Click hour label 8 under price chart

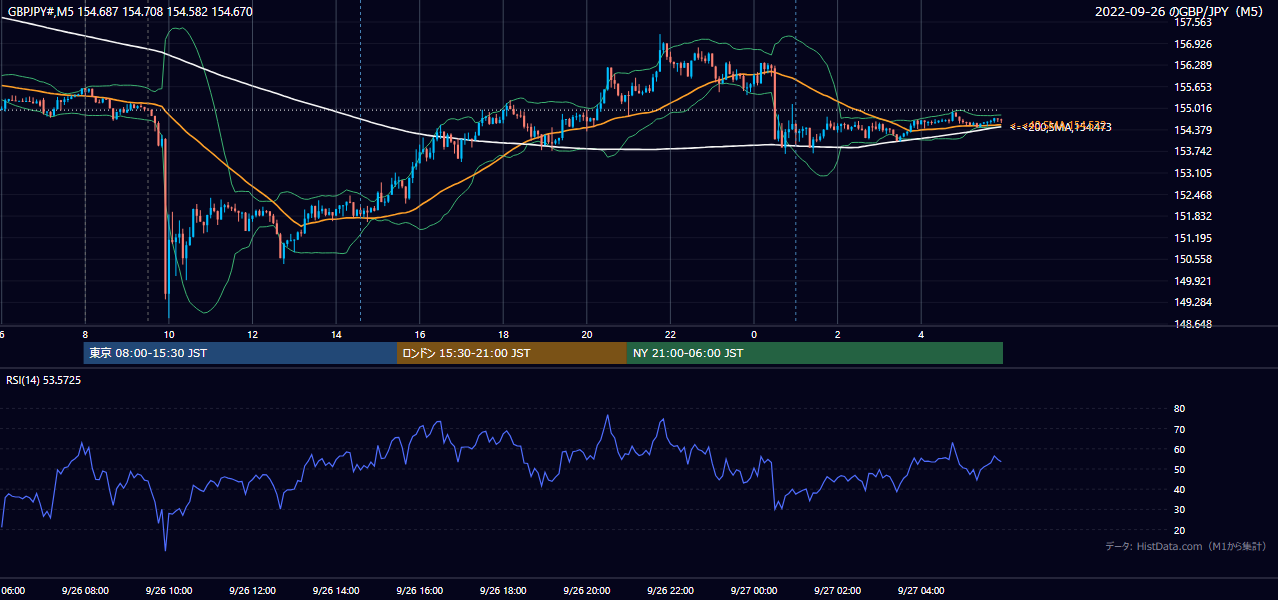tap(85, 334)
